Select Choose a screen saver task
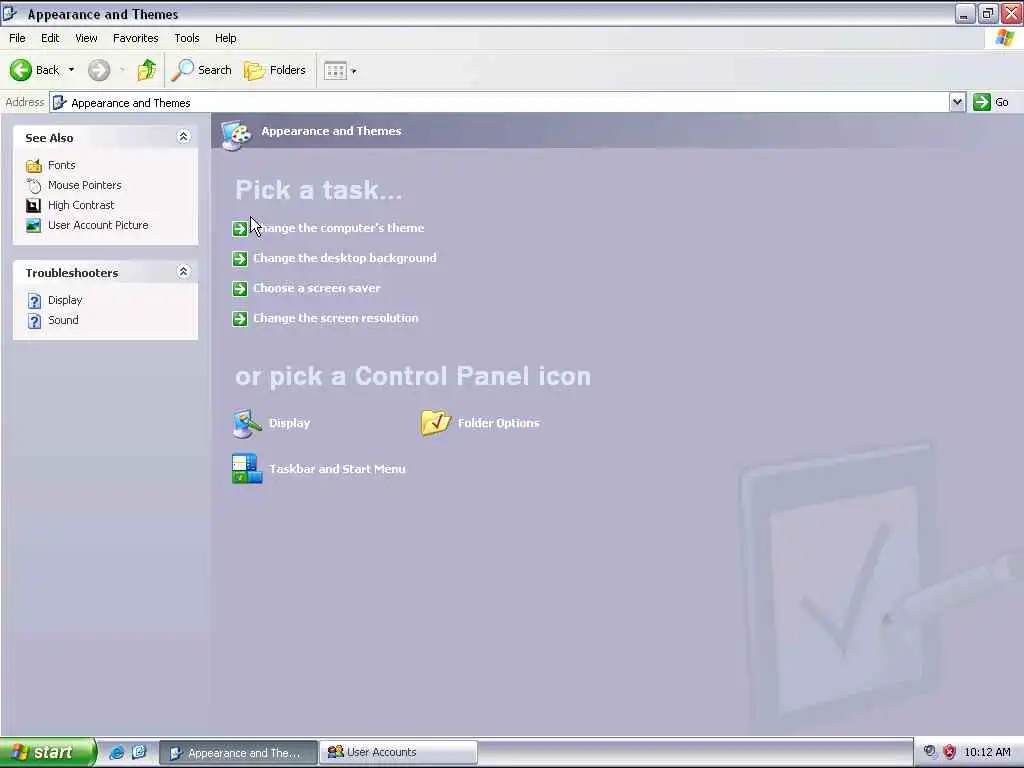This screenshot has width=1024, height=768. click(317, 288)
